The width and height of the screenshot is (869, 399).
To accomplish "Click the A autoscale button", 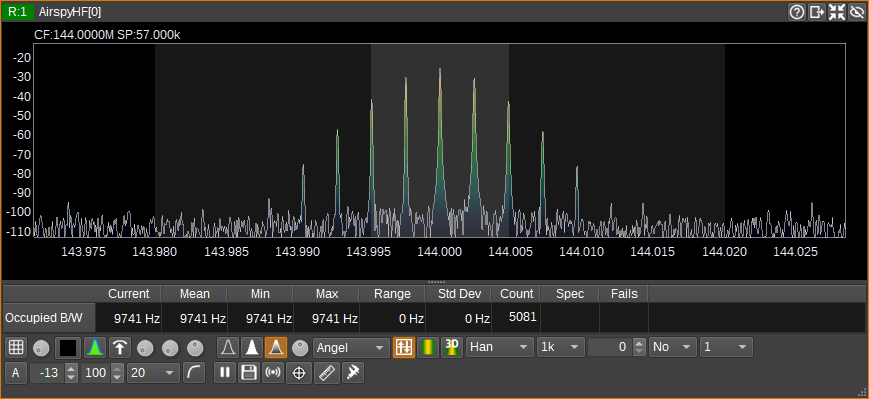I will (16, 373).
